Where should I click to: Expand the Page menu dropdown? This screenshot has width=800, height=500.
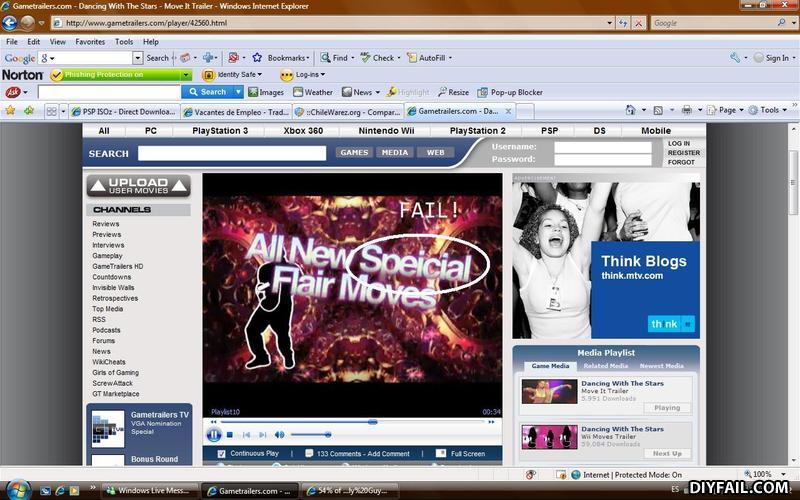741,110
